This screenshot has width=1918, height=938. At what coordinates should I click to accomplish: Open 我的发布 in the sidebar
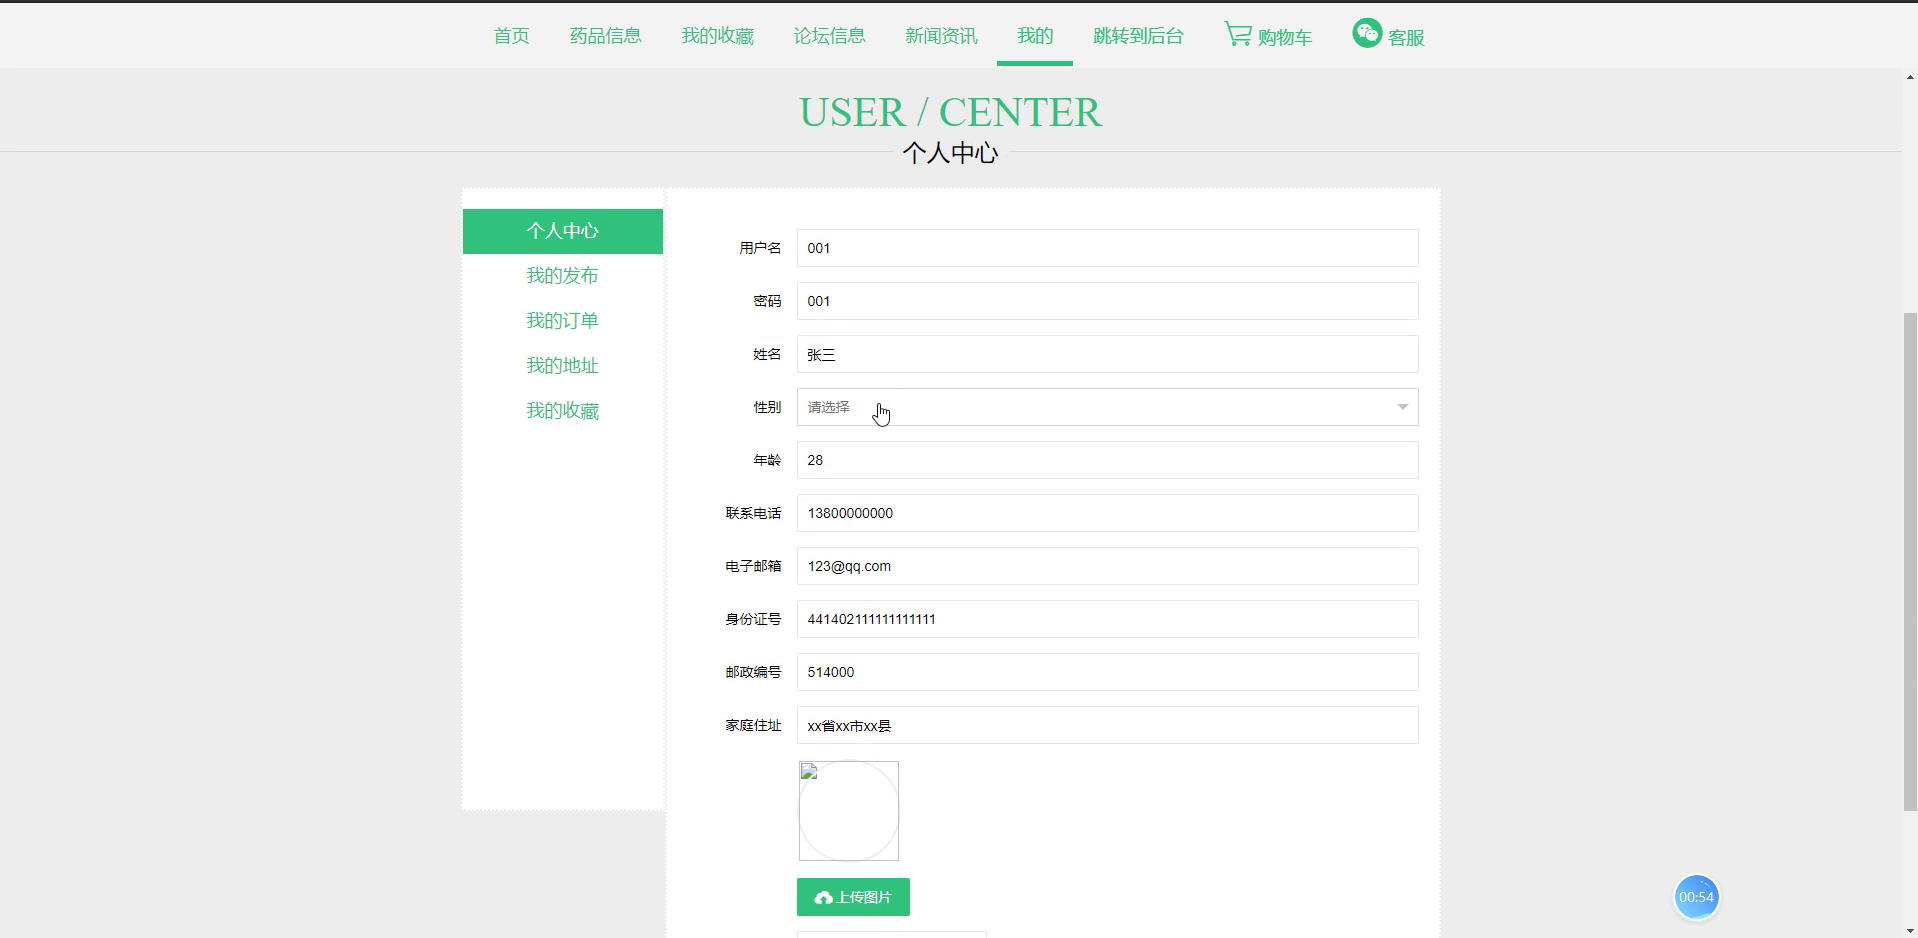click(563, 276)
